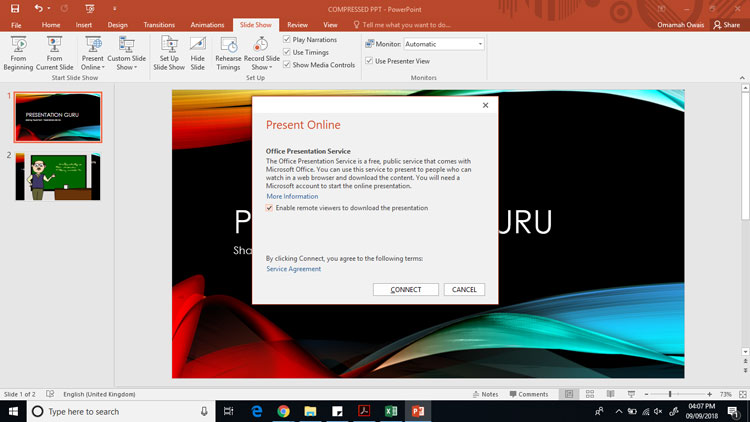Click the Share button
This screenshot has width=750, height=422.
coord(727,25)
